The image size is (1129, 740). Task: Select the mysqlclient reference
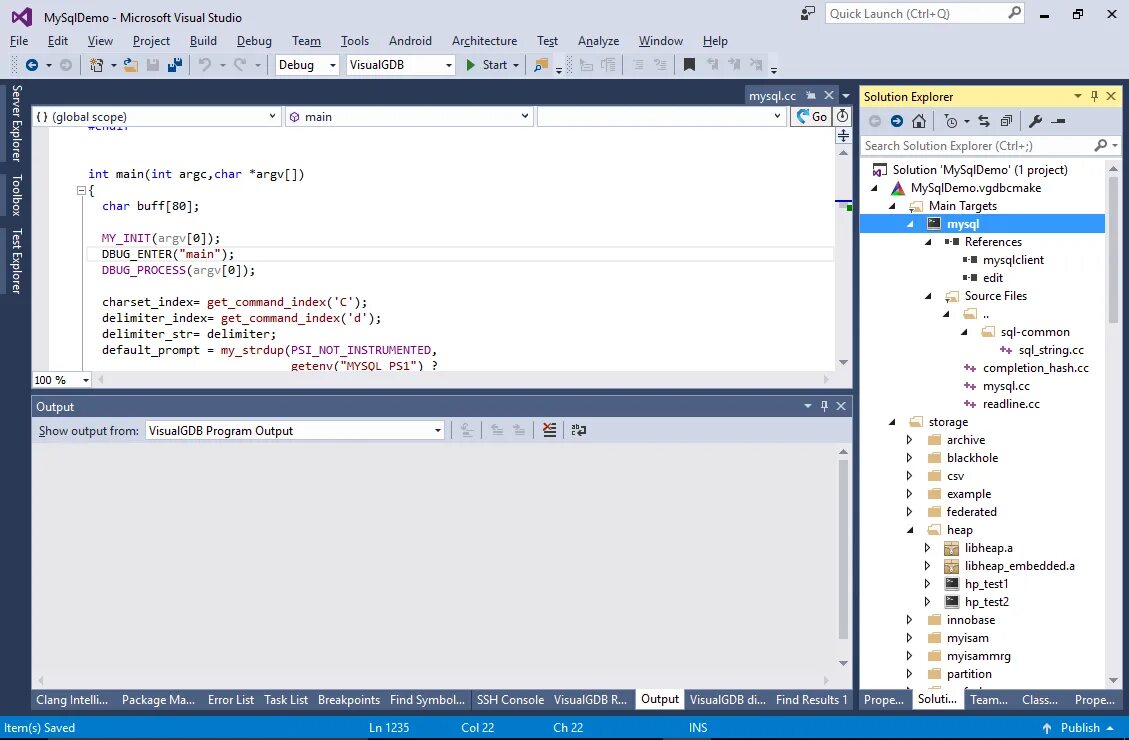[x=1013, y=260]
